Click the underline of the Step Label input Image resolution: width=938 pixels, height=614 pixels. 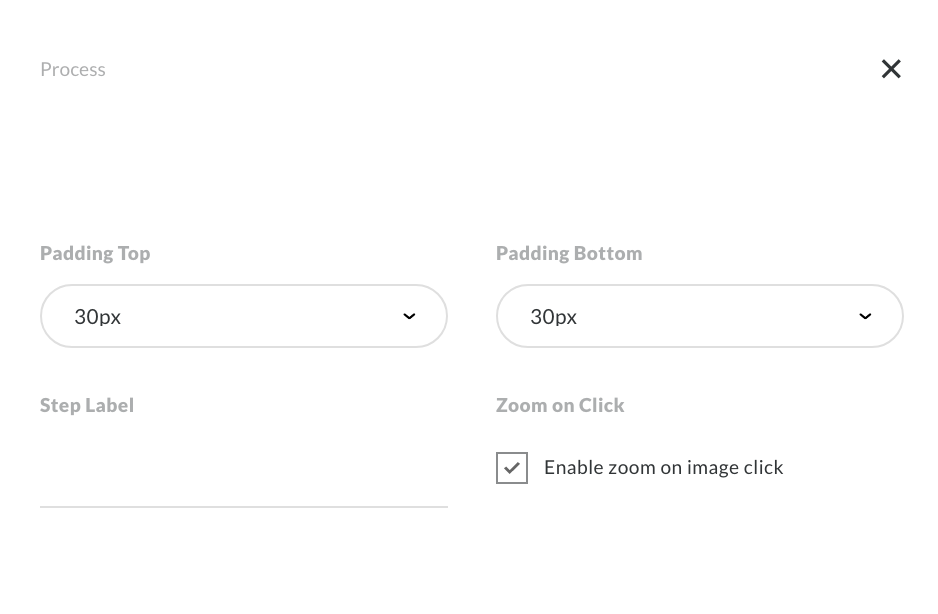(x=243, y=506)
